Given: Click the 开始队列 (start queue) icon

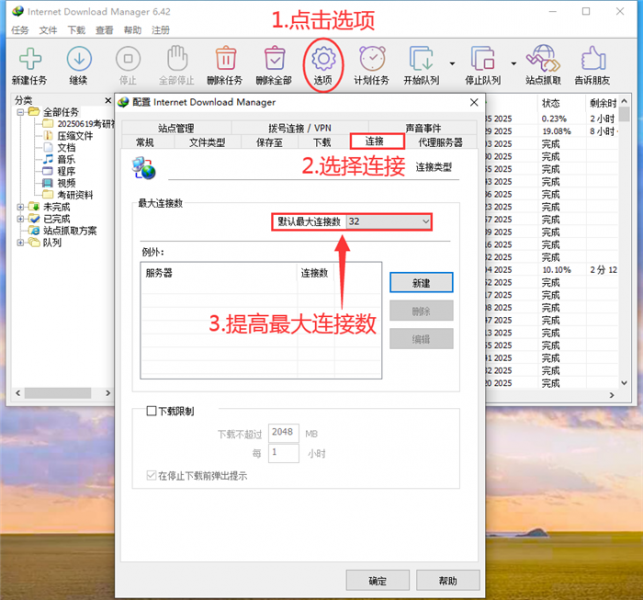Looking at the screenshot, I should [x=421, y=59].
